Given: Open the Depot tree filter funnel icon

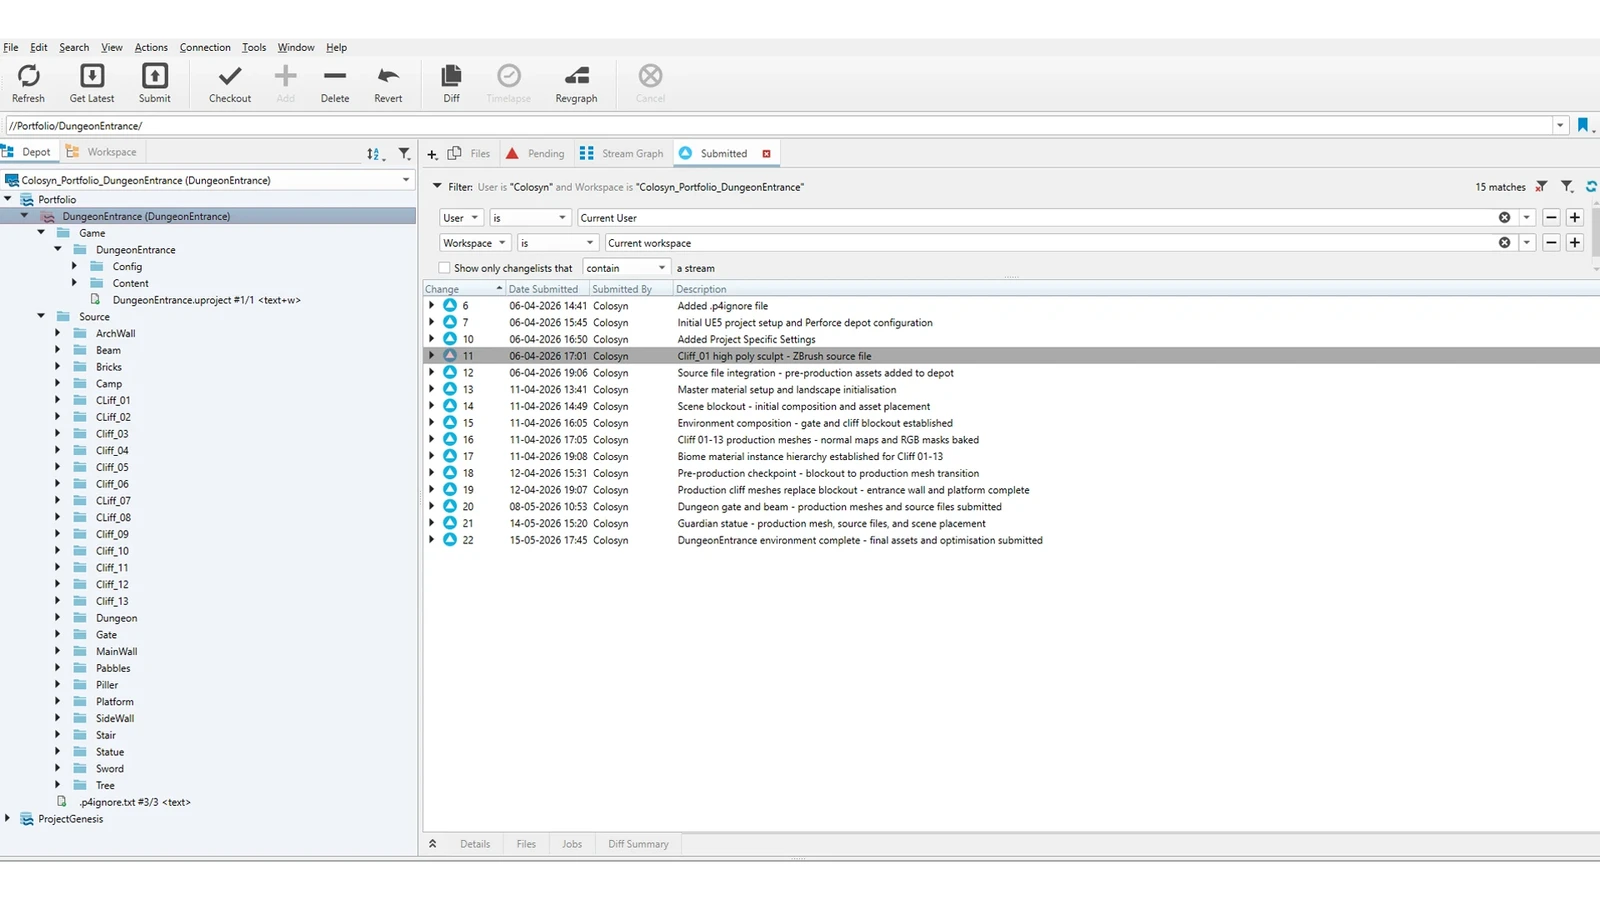Looking at the screenshot, I should (x=404, y=154).
